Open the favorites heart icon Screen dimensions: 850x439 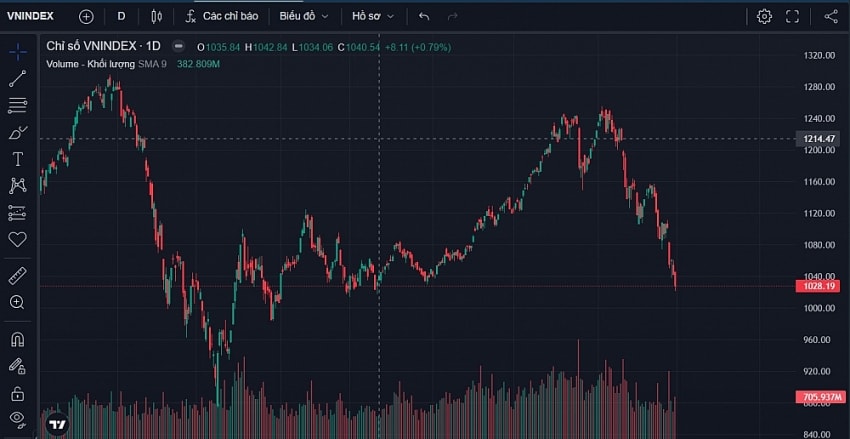click(17, 239)
